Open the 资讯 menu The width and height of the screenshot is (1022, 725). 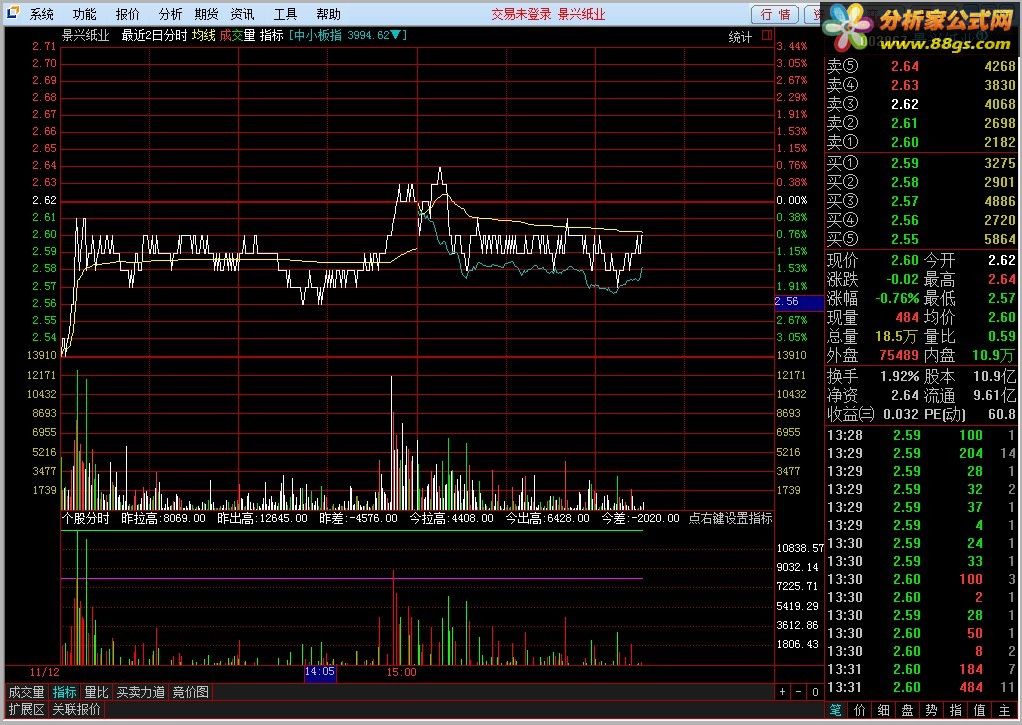coord(242,14)
